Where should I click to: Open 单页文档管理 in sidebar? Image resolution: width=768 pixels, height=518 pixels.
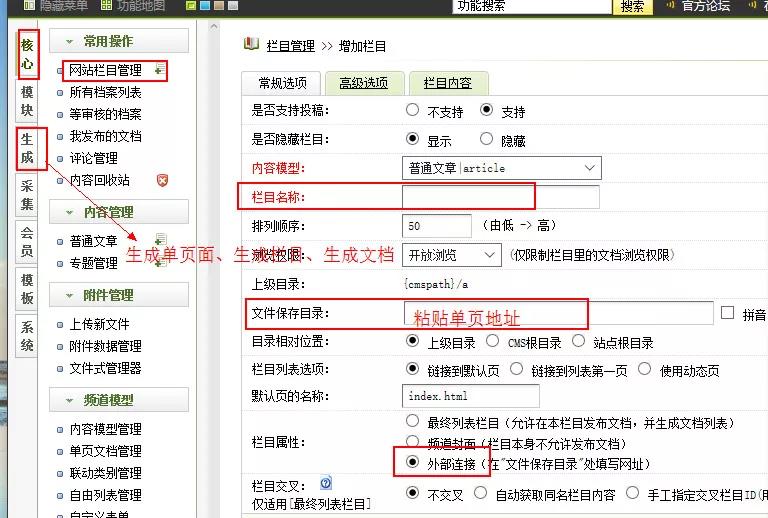pyautogui.click(x=105, y=451)
